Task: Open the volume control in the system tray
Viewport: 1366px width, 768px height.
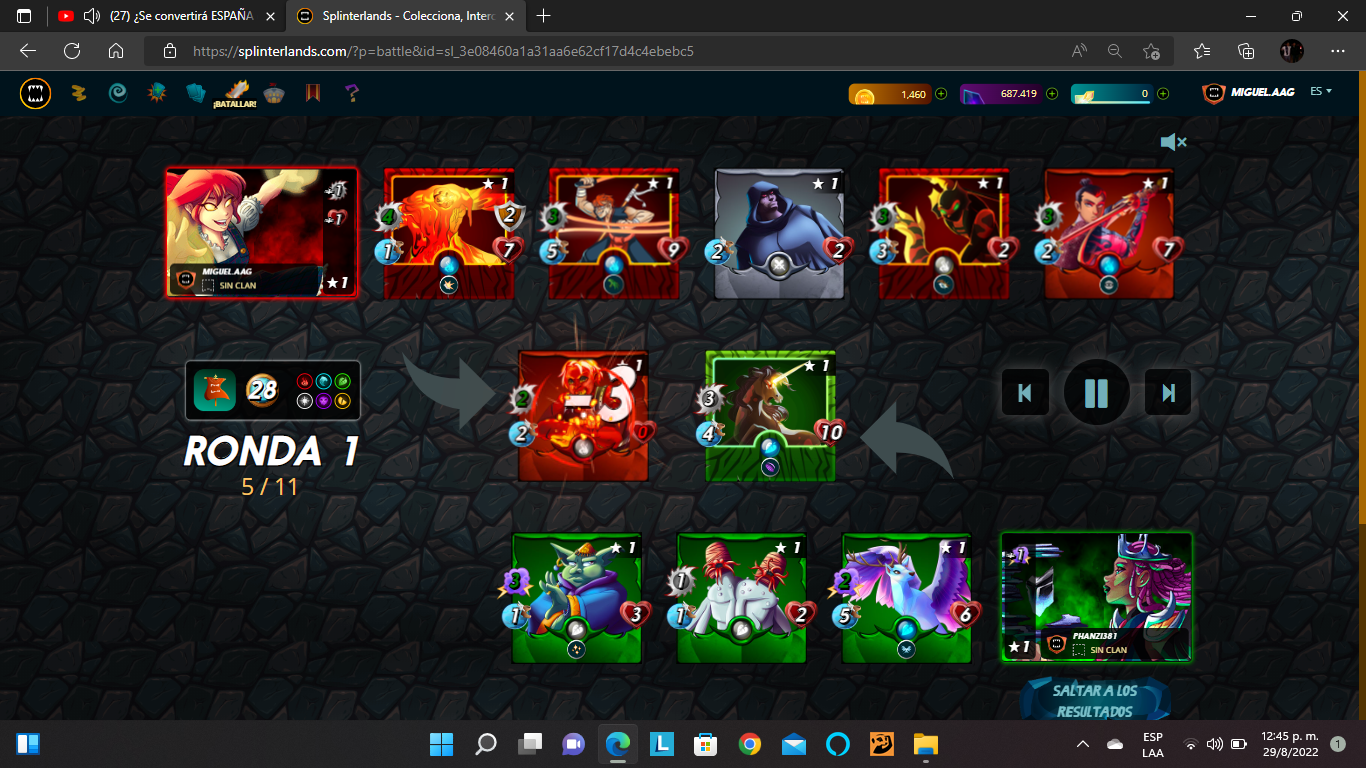Action: (1215, 744)
